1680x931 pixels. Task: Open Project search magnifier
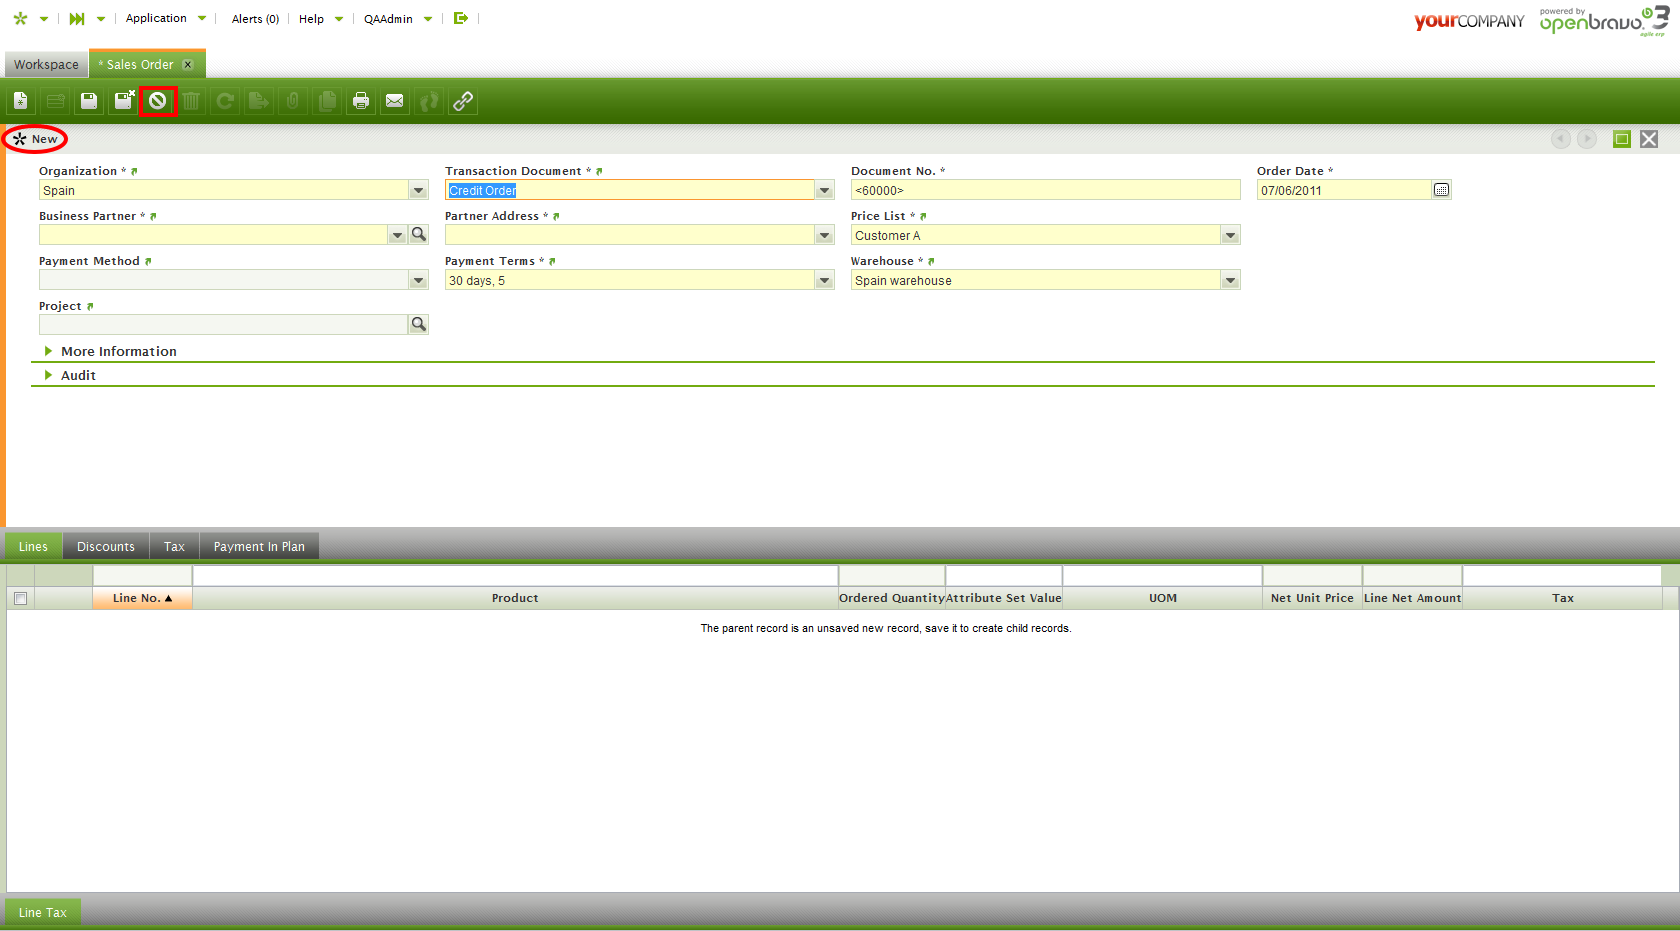pyautogui.click(x=419, y=324)
